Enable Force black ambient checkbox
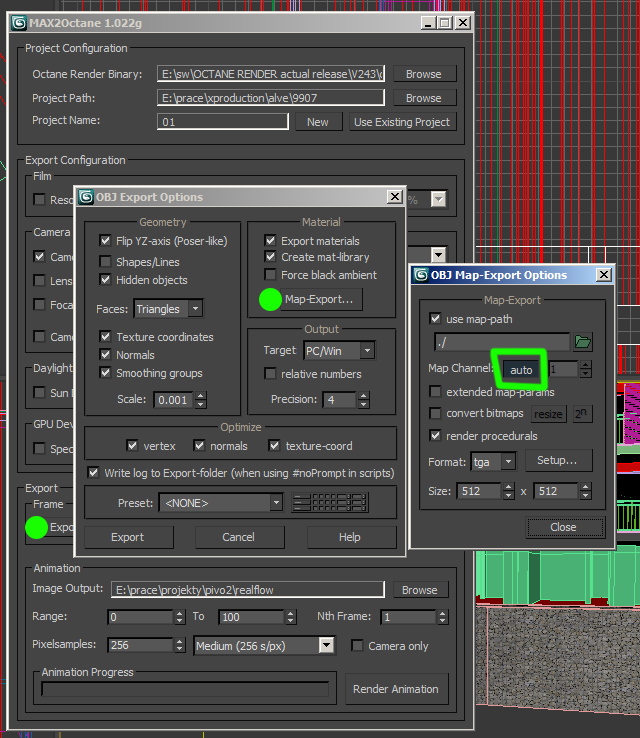640x738 pixels. click(x=270, y=274)
